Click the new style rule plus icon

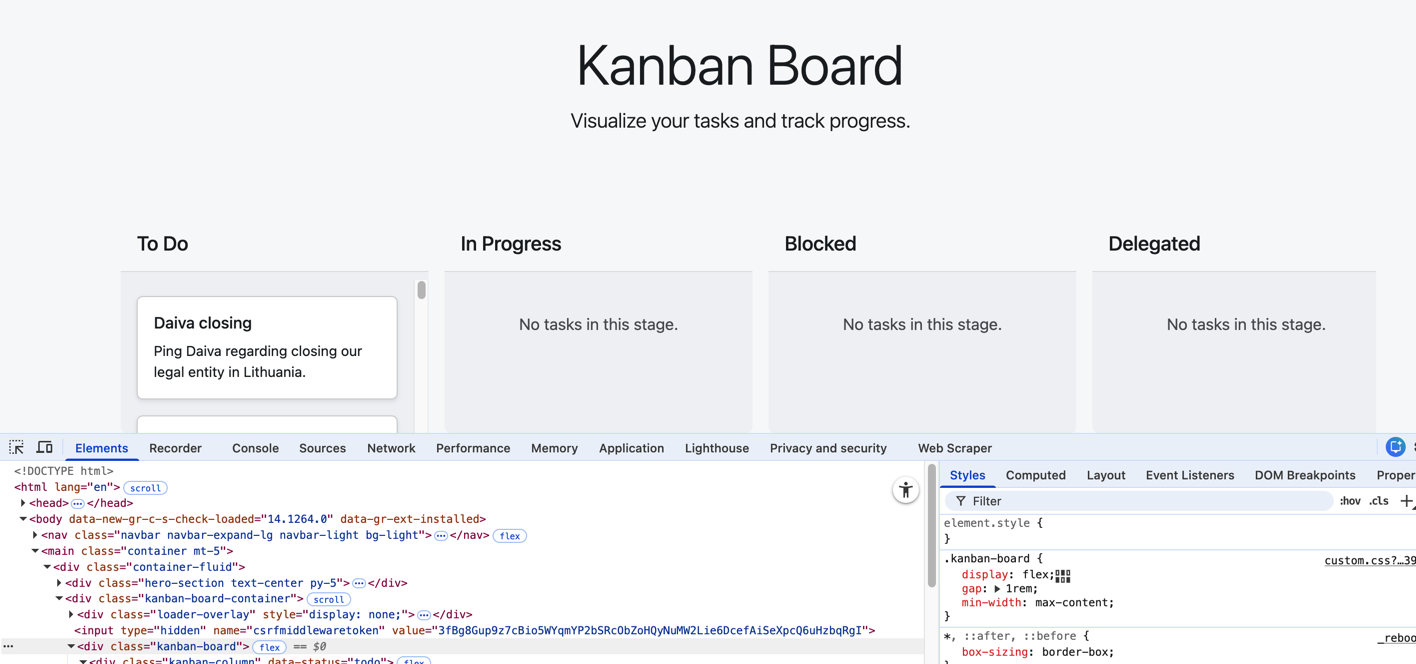point(1406,501)
